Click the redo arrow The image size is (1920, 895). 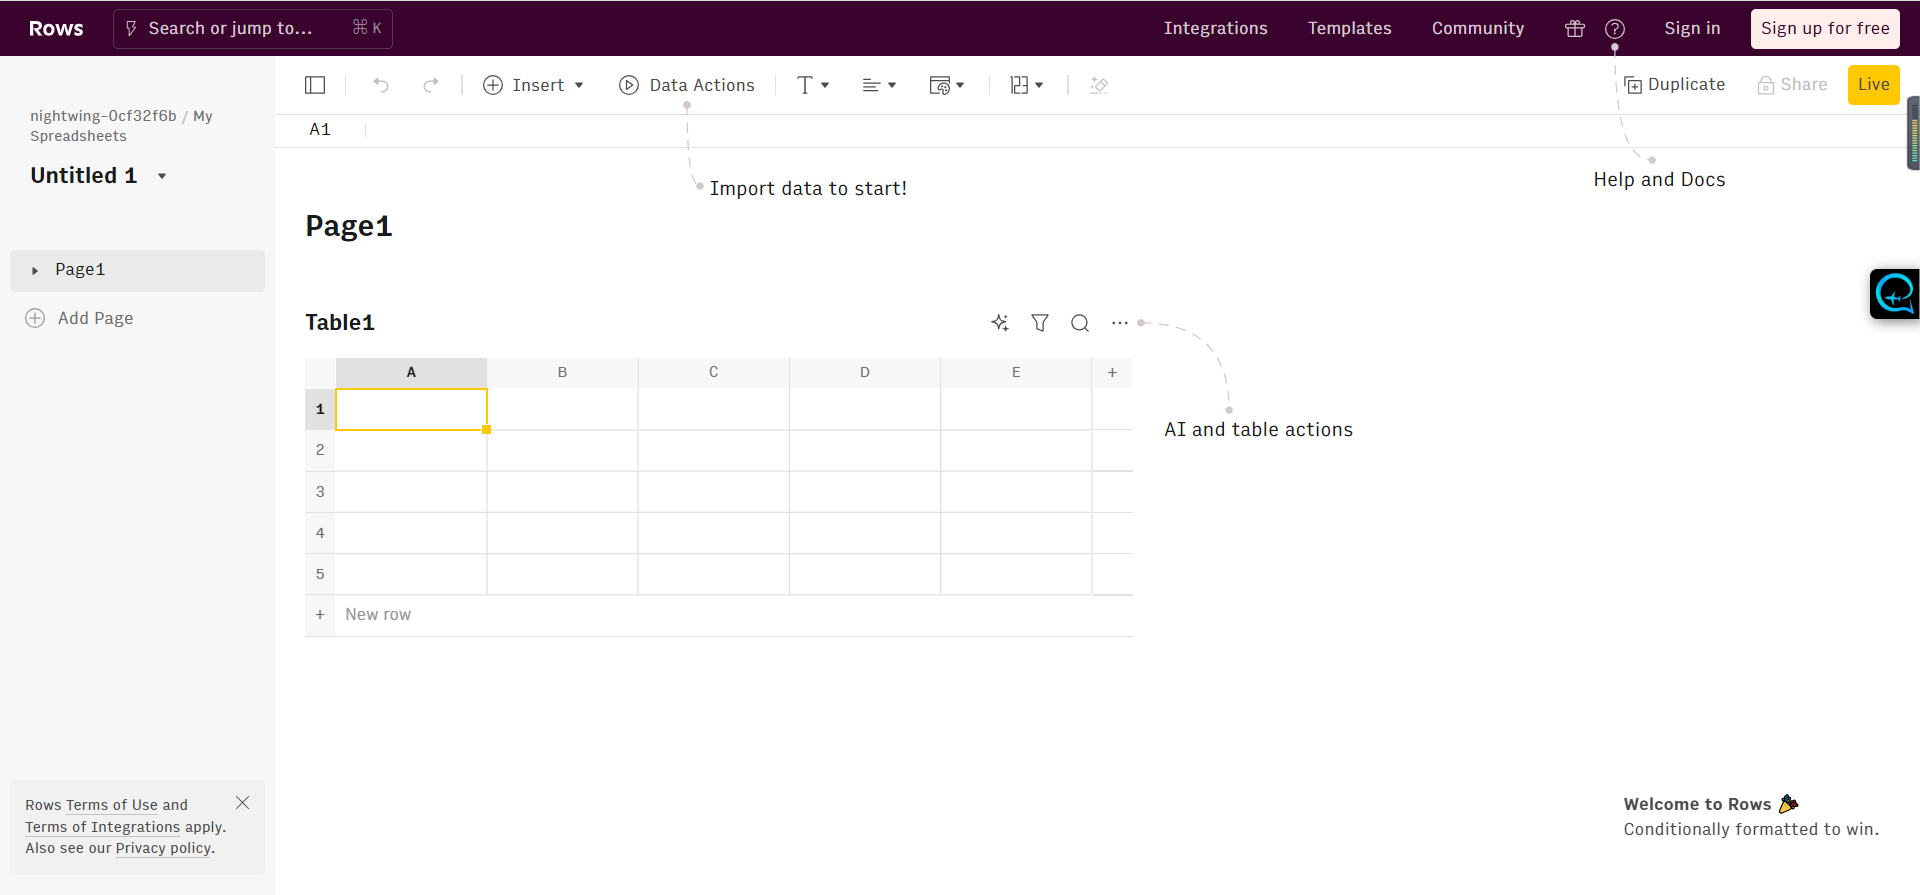click(431, 85)
